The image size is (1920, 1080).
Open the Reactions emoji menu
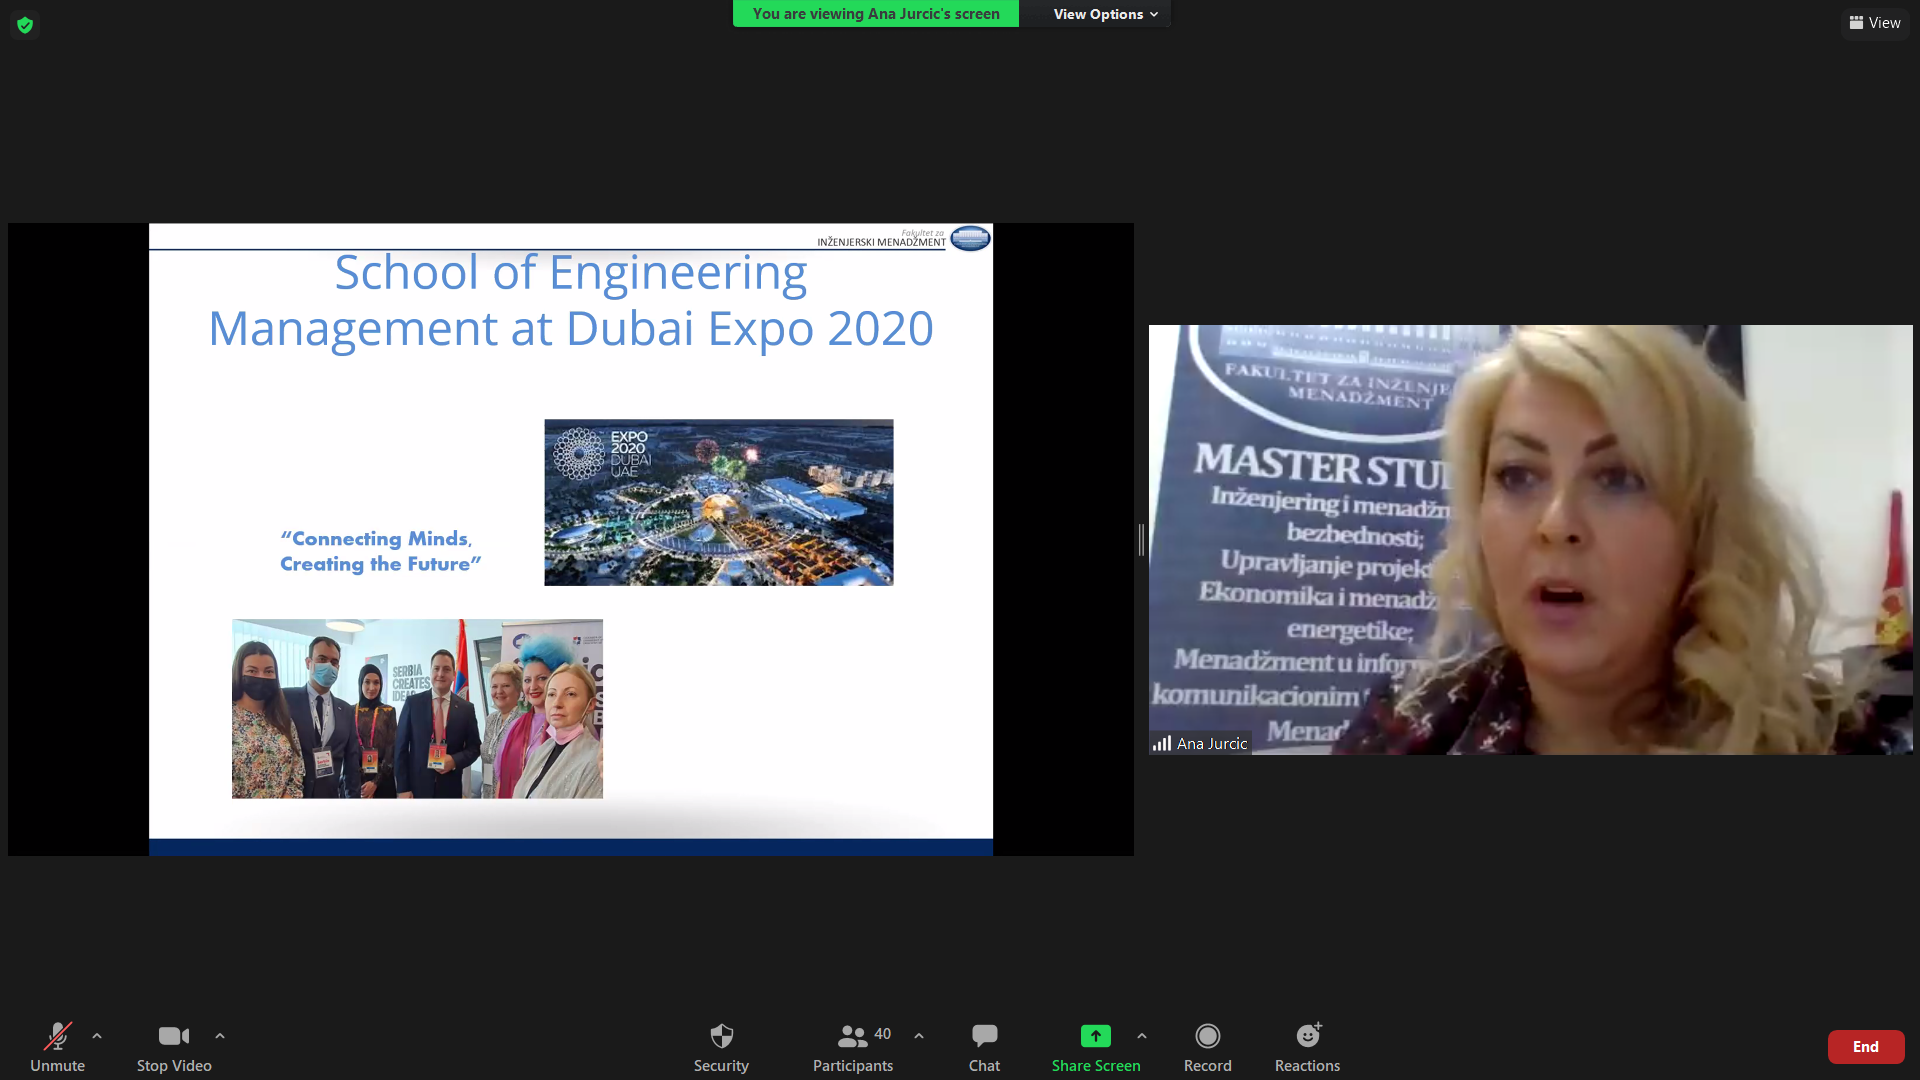point(1307,1046)
